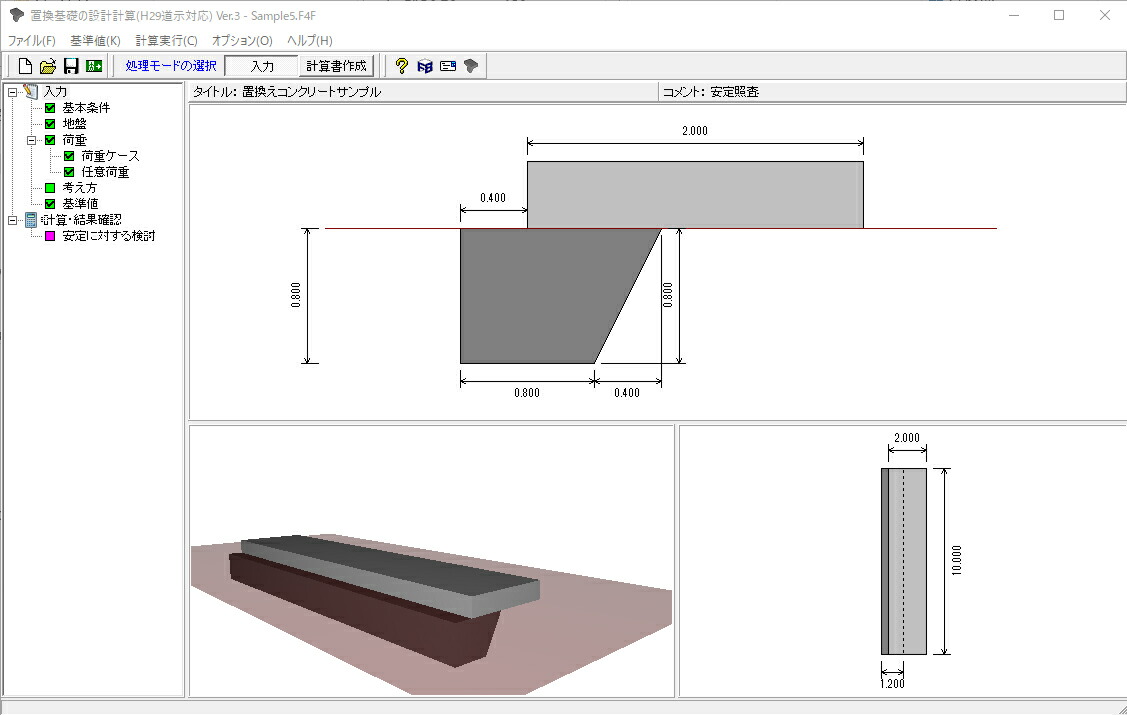1127x715 pixels.
Task: Click the card-shaped toolbar icon
Action: click(448, 66)
